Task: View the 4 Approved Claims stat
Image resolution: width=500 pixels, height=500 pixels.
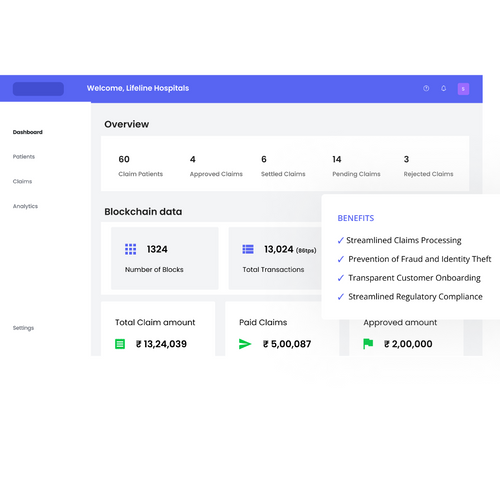Action: (216, 166)
